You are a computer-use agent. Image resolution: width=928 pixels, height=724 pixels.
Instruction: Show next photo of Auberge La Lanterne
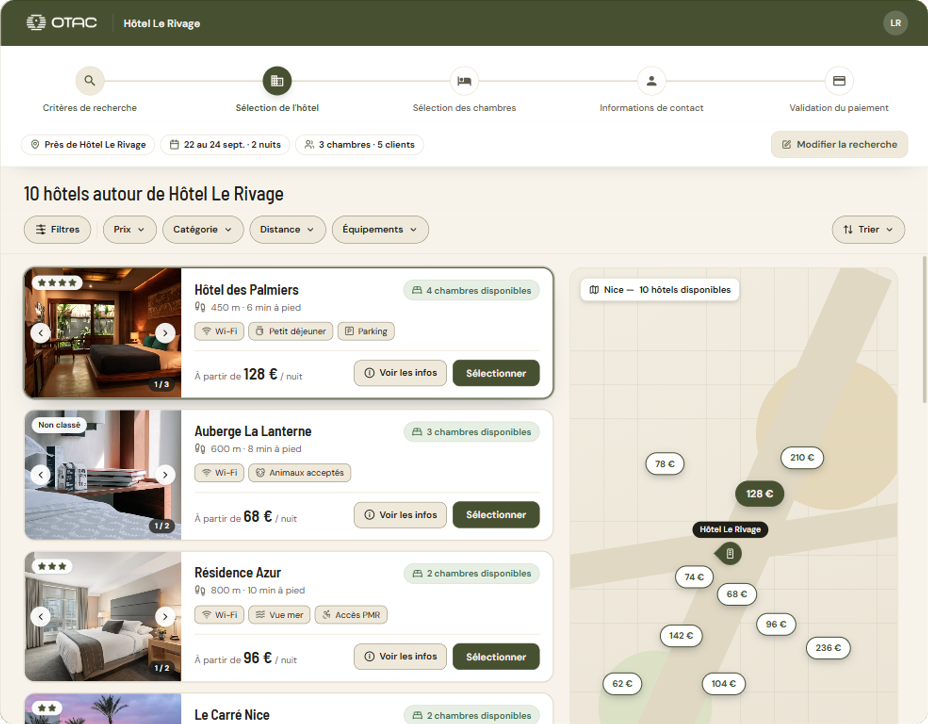click(x=165, y=475)
